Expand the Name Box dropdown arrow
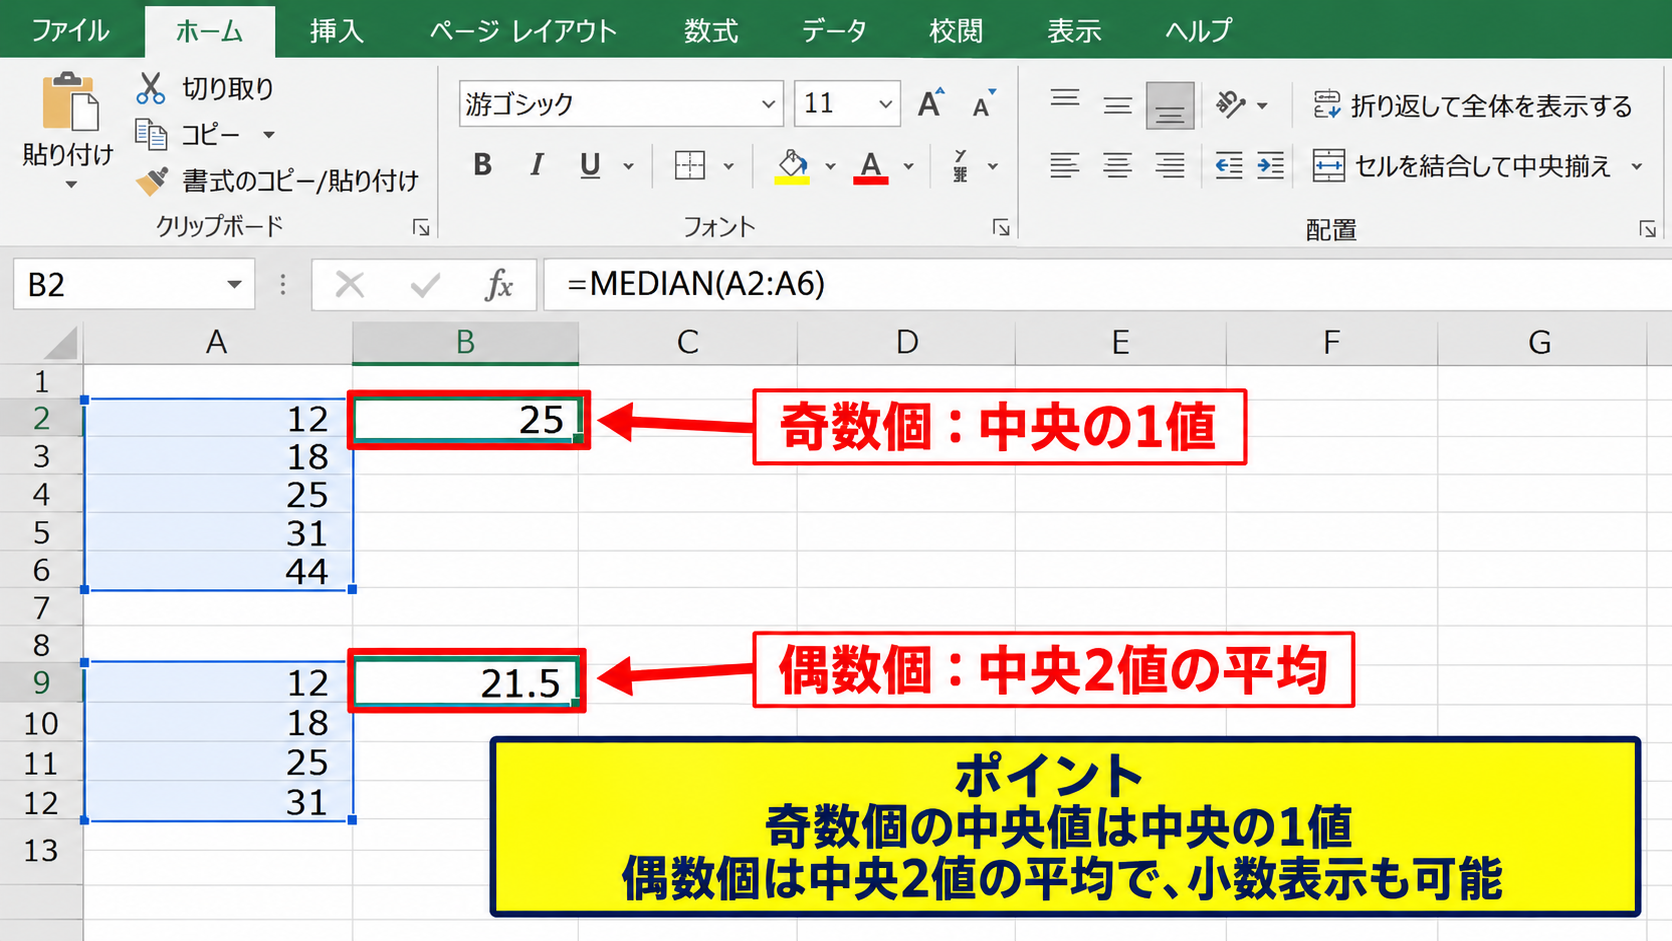 234,285
